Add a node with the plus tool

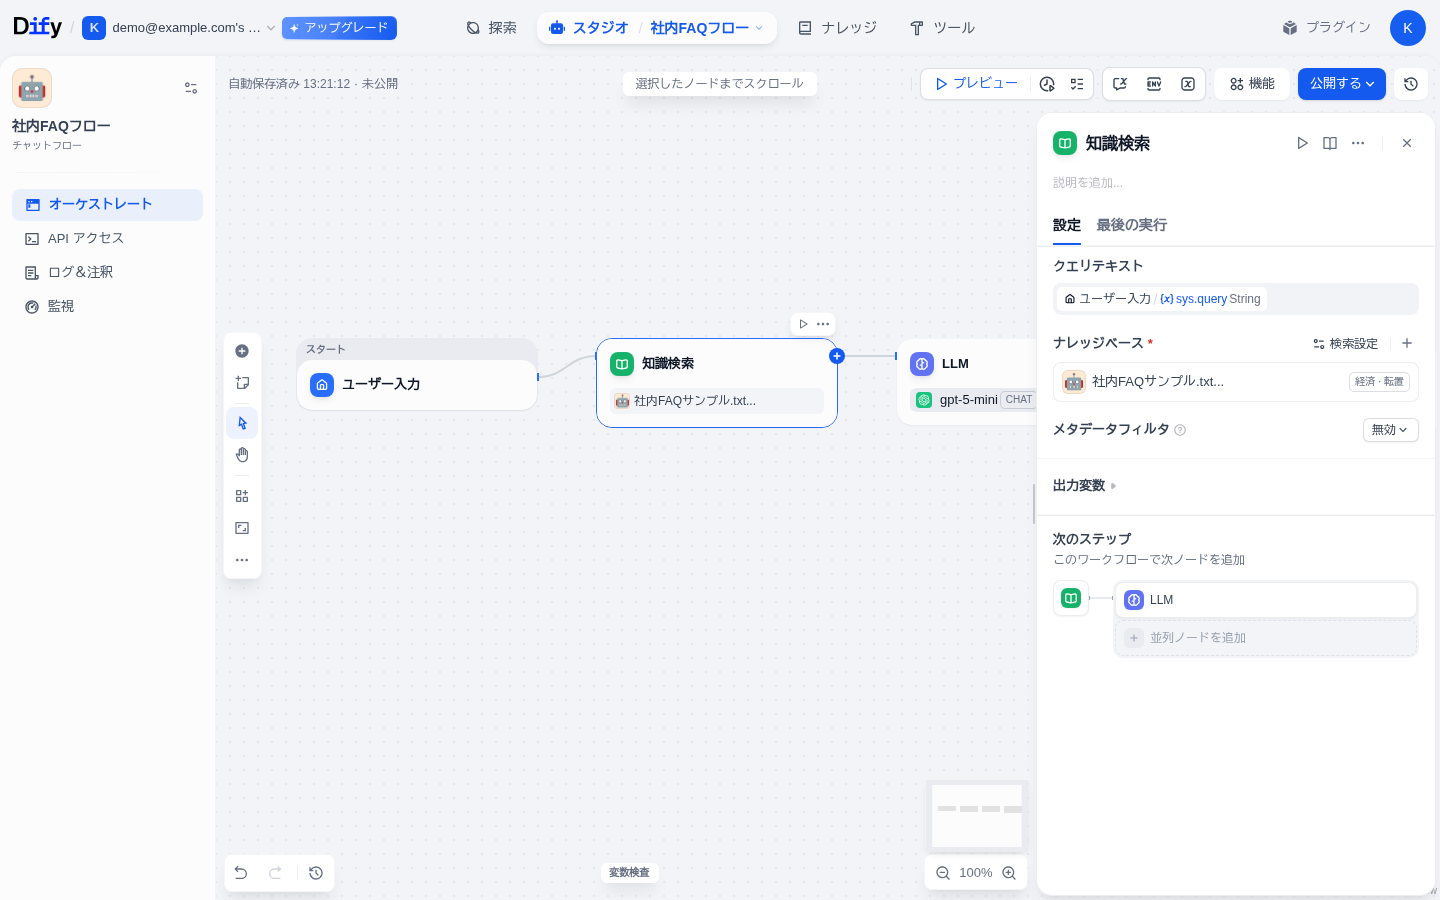pyautogui.click(x=242, y=351)
